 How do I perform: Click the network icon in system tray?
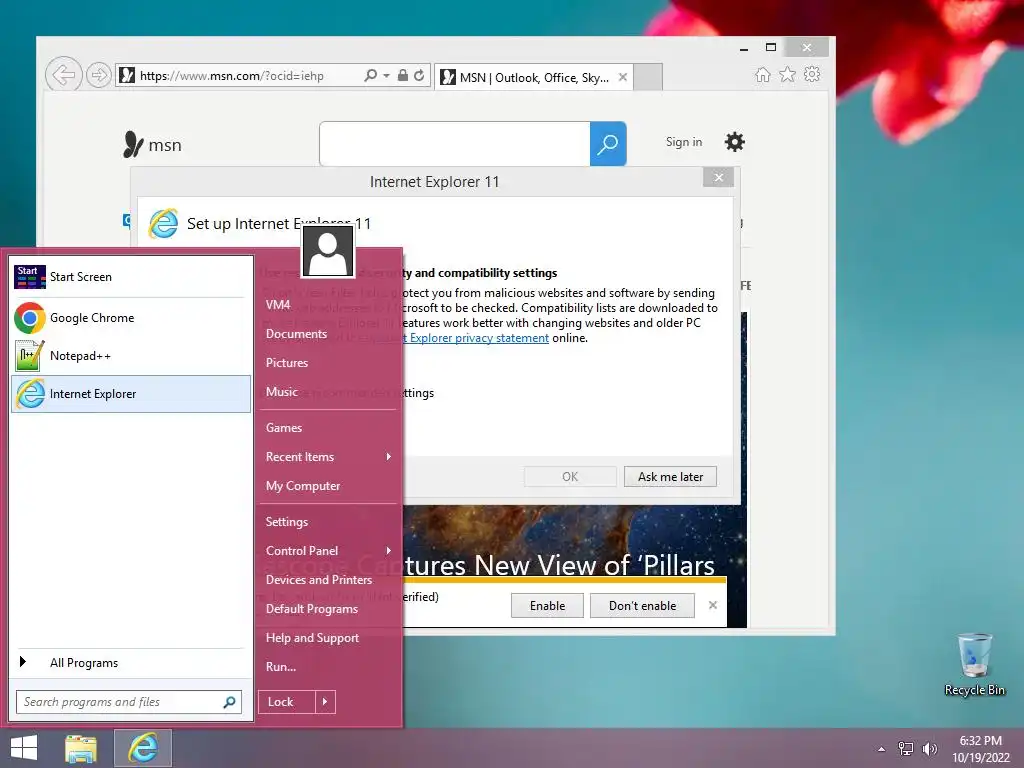click(906, 749)
